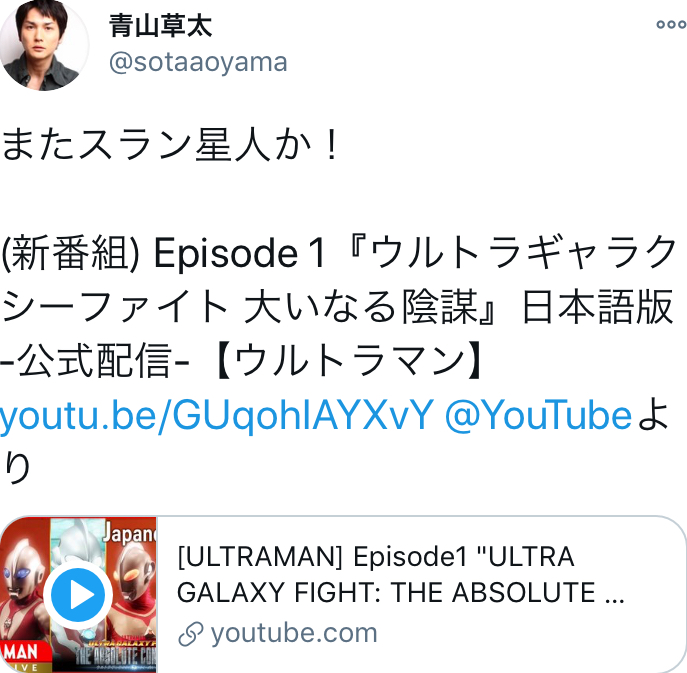687x673 pixels.
Task: Open 青山草太's profile photo avatar
Action: pyautogui.click(x=43, y=44)
